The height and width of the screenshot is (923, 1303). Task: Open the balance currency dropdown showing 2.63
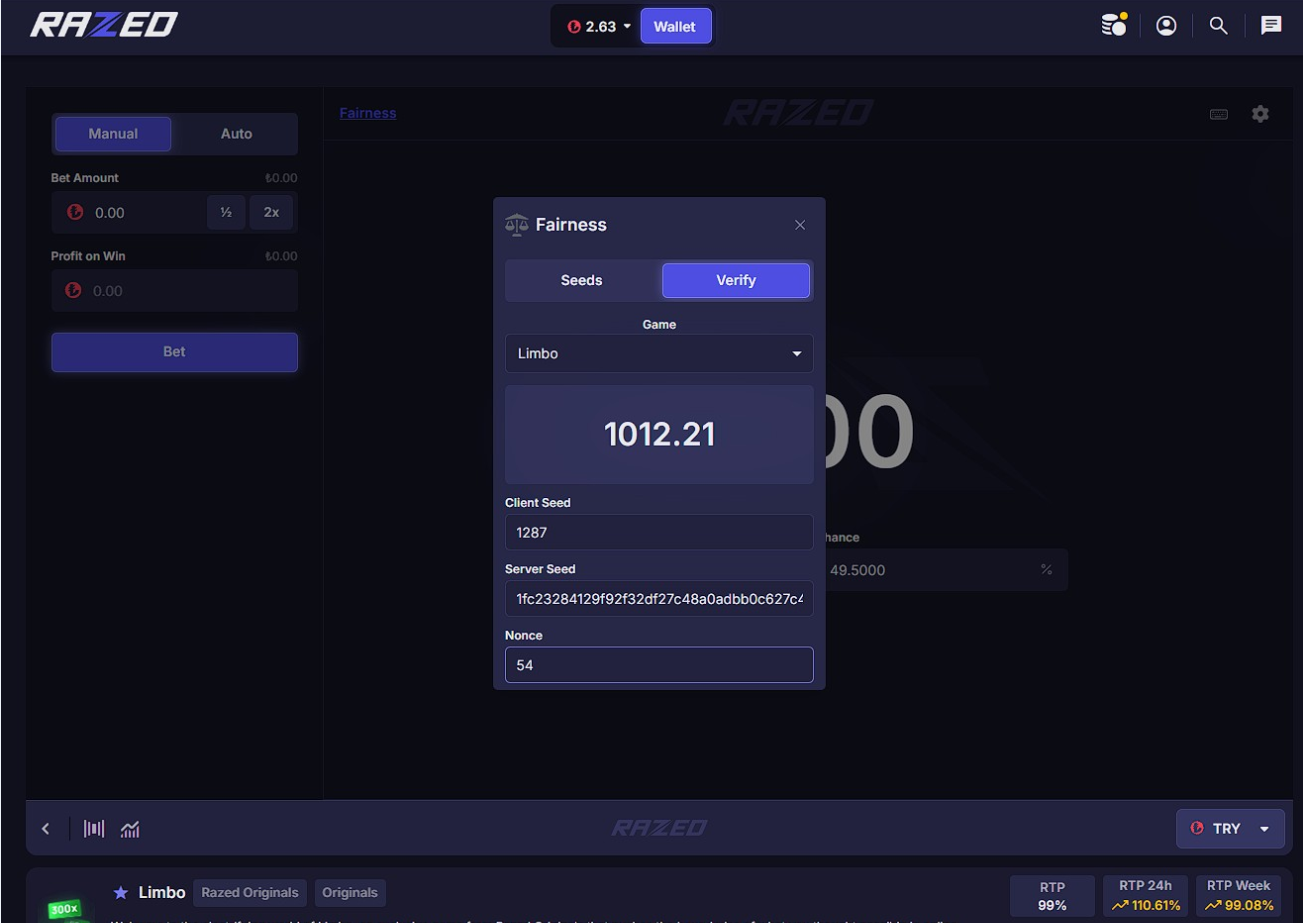pyautogui.click(x=599, y=27)
